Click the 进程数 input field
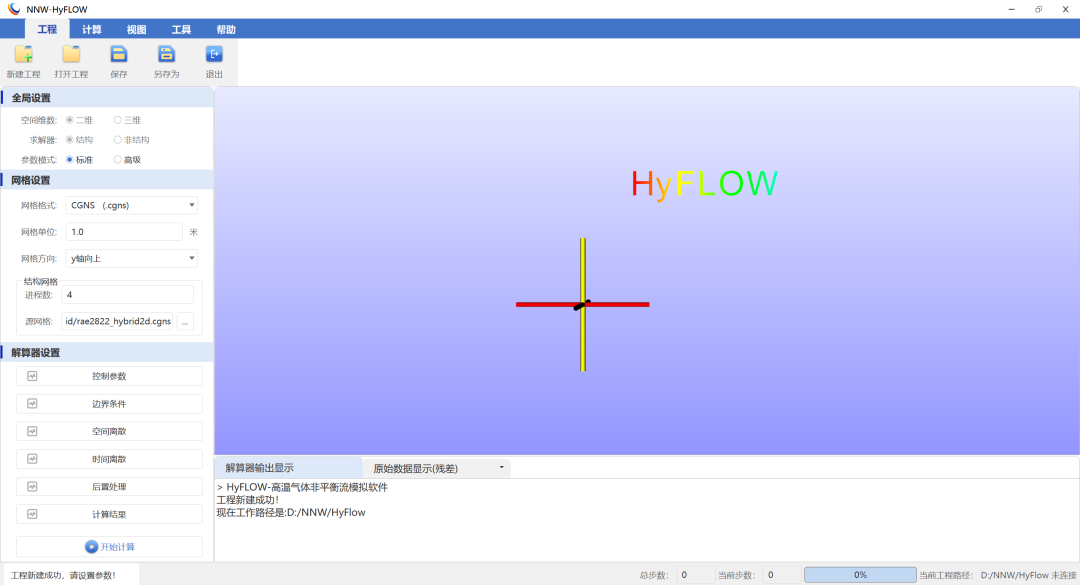The height and width of the screenshot is (585, 1080). 127,295
